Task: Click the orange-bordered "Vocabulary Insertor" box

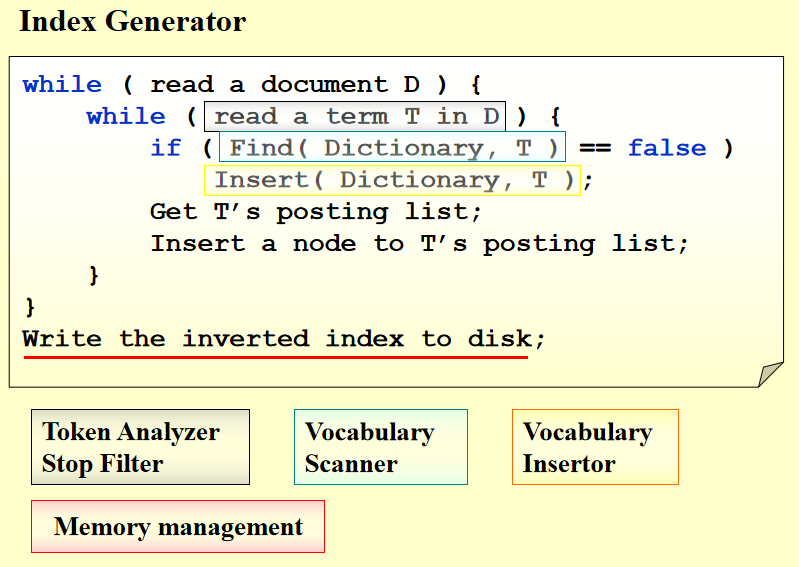Action: click(x=595, y=447)
